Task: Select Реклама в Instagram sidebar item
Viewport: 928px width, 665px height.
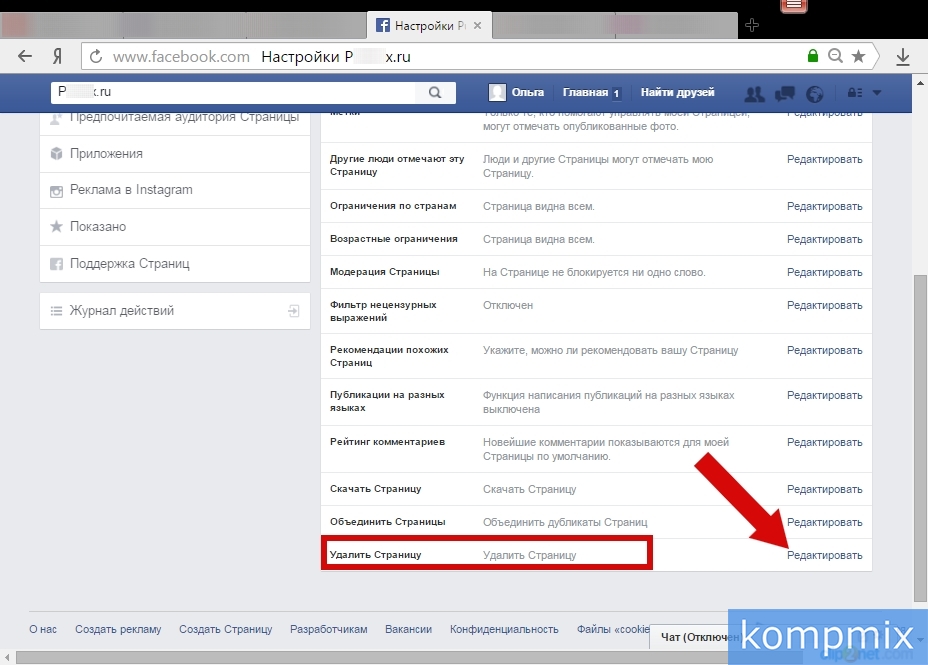Action: point(175,190)
